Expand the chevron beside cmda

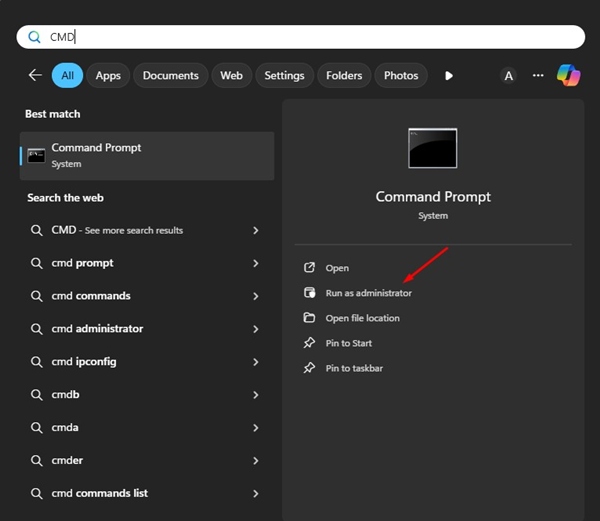click(256, 428)
